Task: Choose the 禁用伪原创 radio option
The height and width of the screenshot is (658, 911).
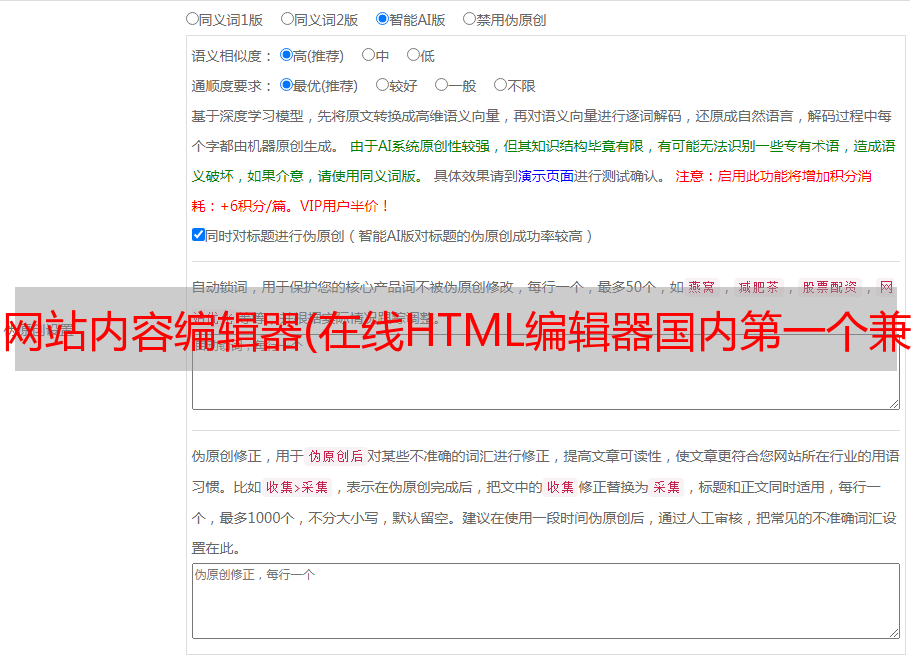Action: [x=469, y=19]
